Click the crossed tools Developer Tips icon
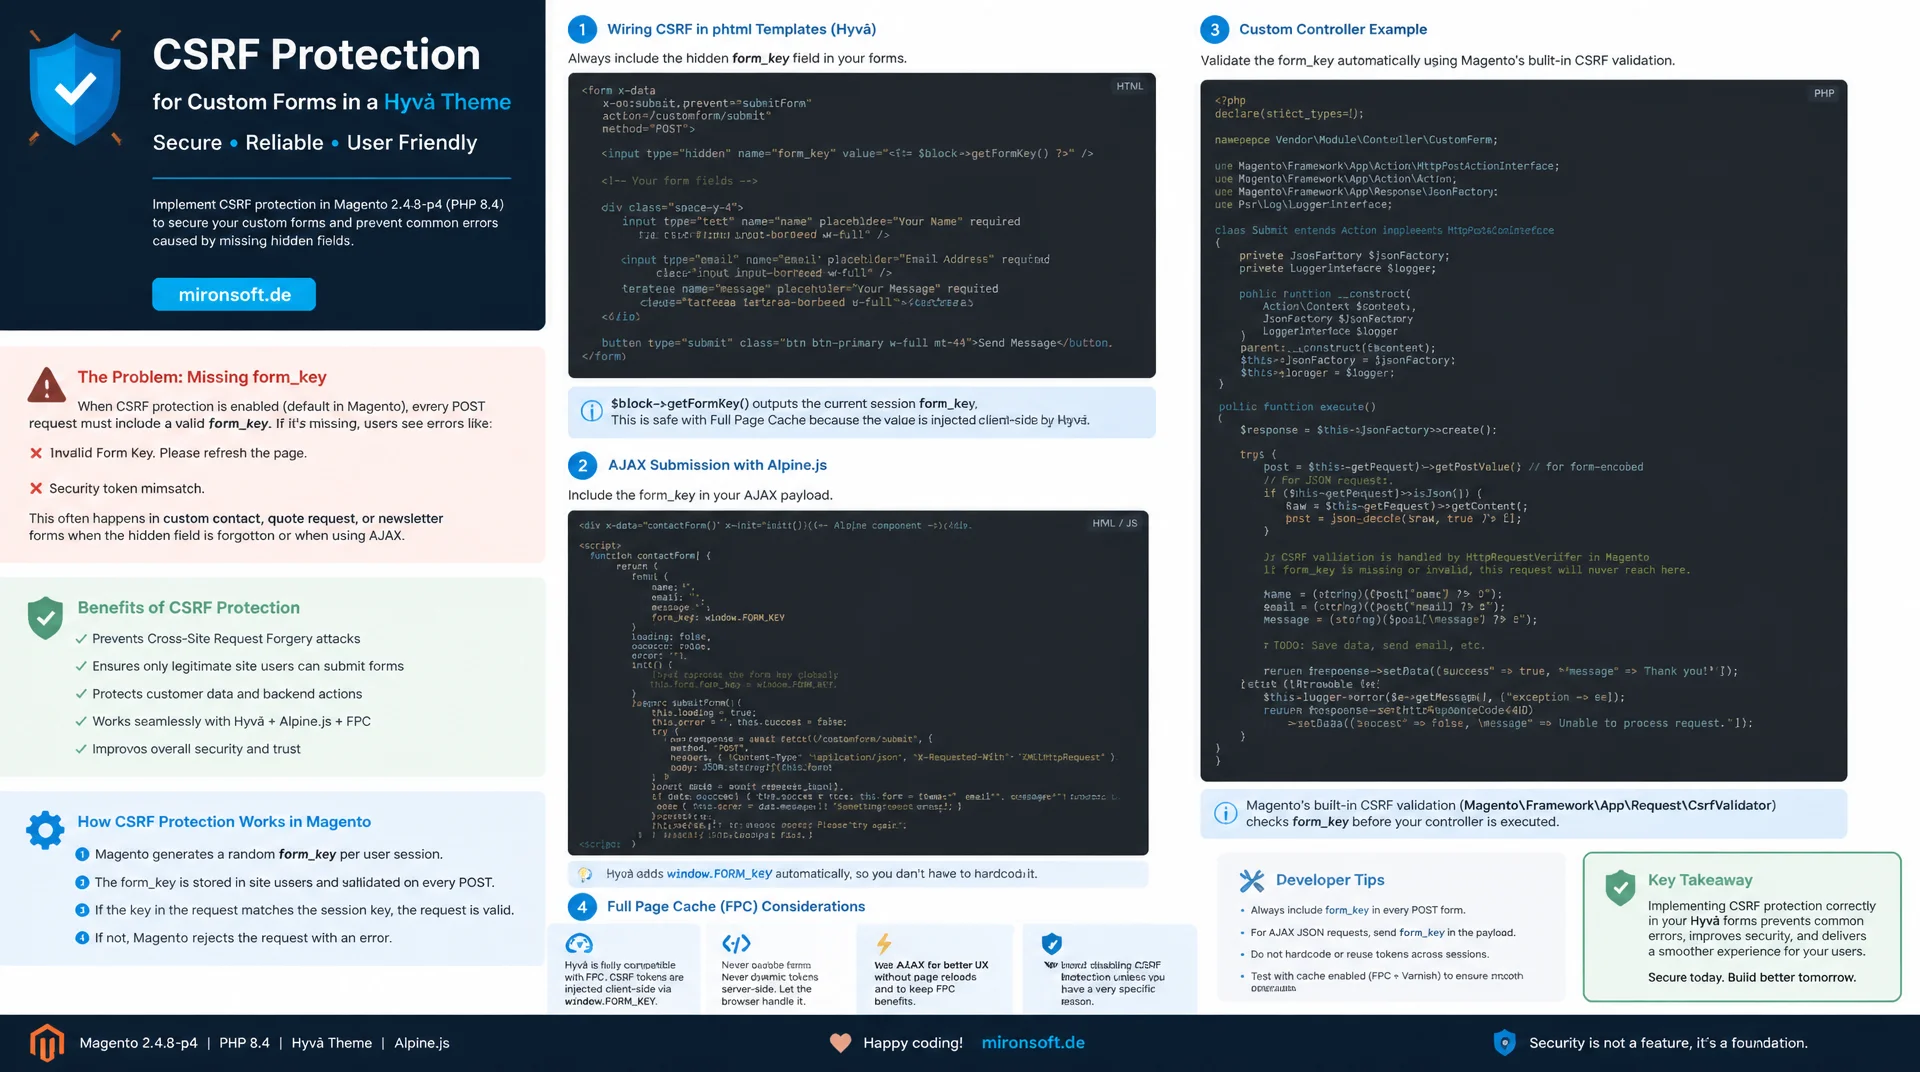 1252,880
